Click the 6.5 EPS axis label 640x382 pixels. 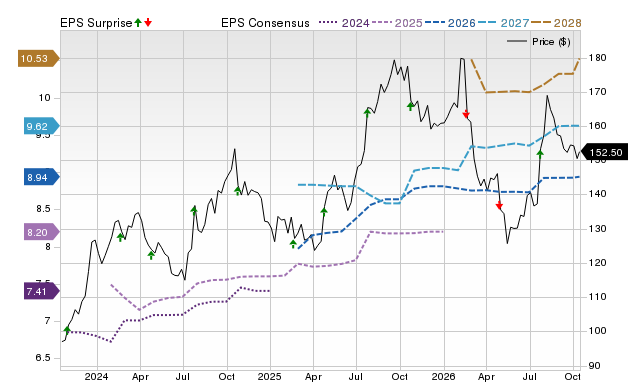pos(43,358)
